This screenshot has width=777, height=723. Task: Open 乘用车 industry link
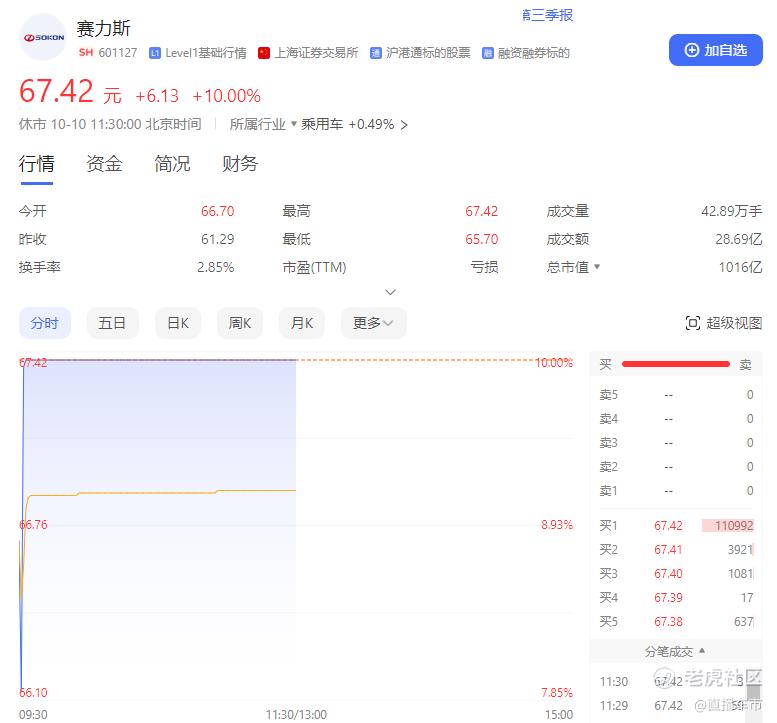pyautogui.click(x=322, y=124)
